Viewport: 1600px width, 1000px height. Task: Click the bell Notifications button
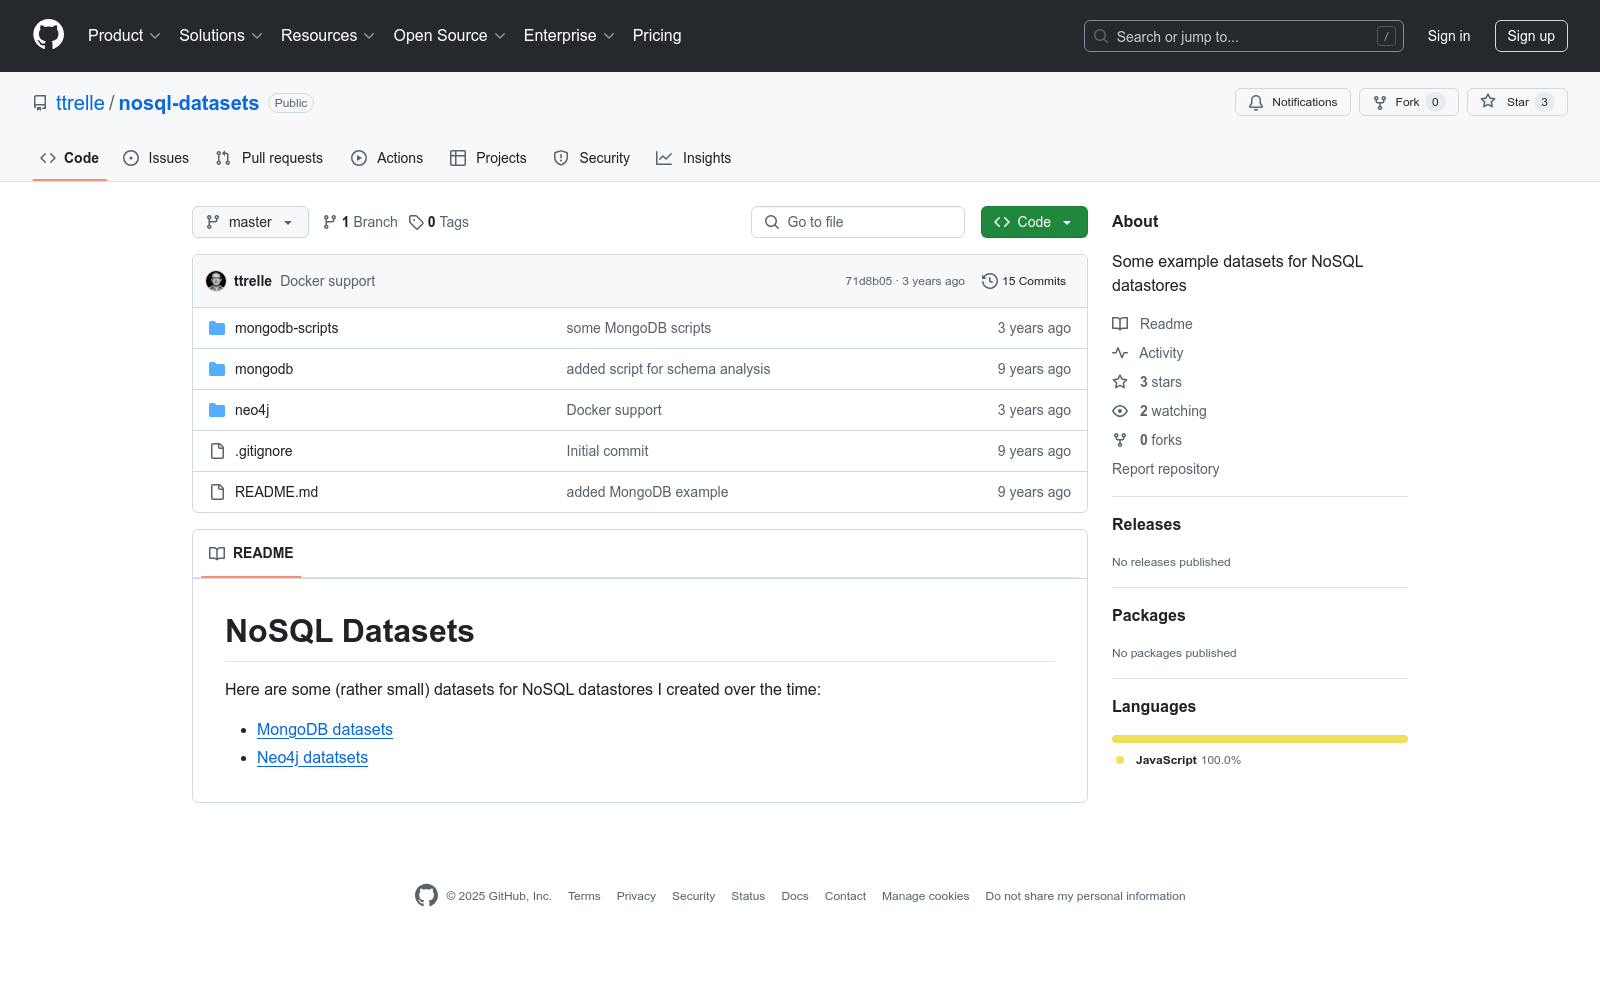[1293, 102]
